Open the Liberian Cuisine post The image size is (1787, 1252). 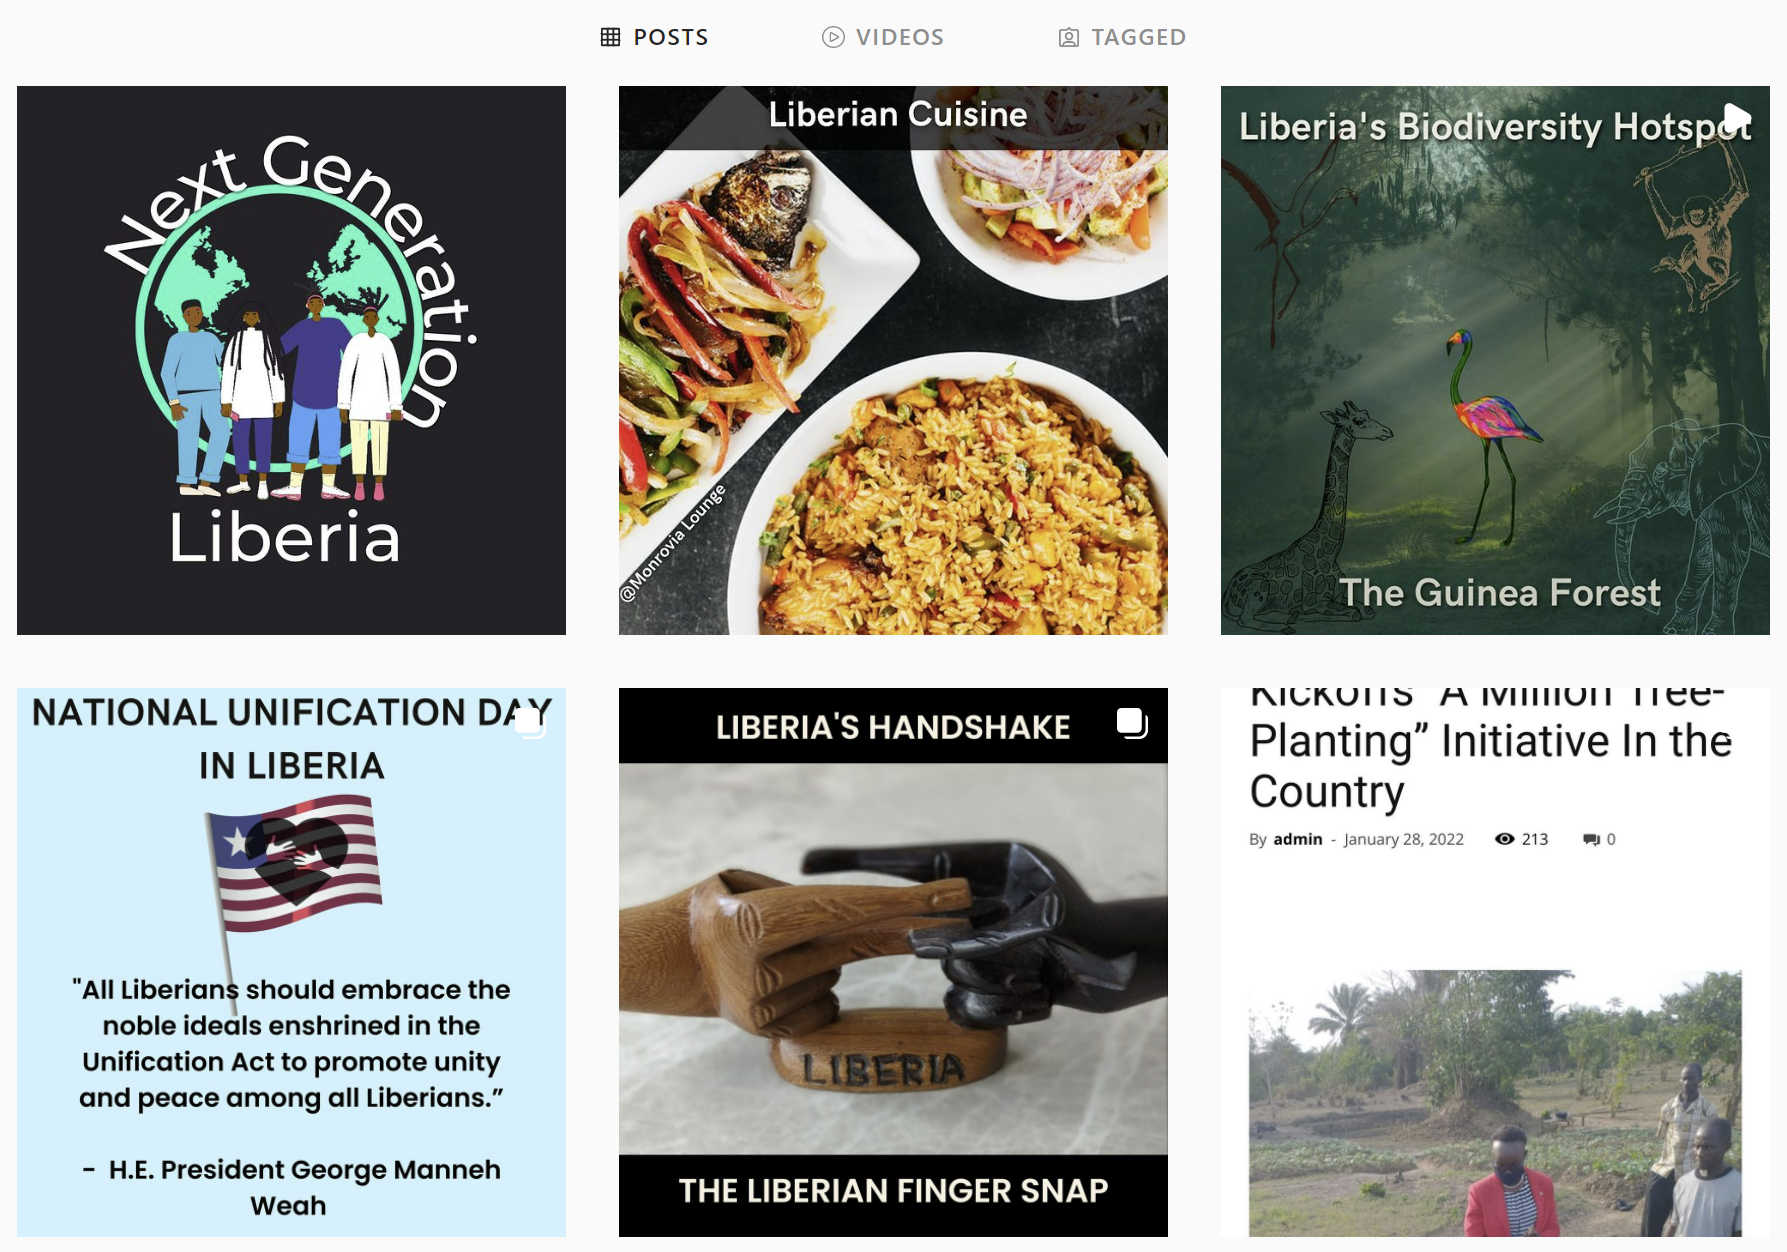(893, 360)
